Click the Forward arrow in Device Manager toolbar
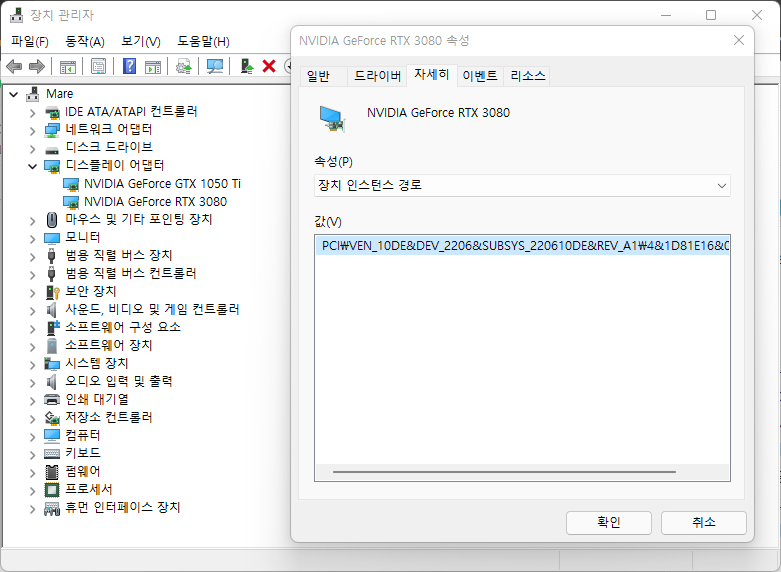The height and width of the screenshot is (572, 781). point(37,66)
